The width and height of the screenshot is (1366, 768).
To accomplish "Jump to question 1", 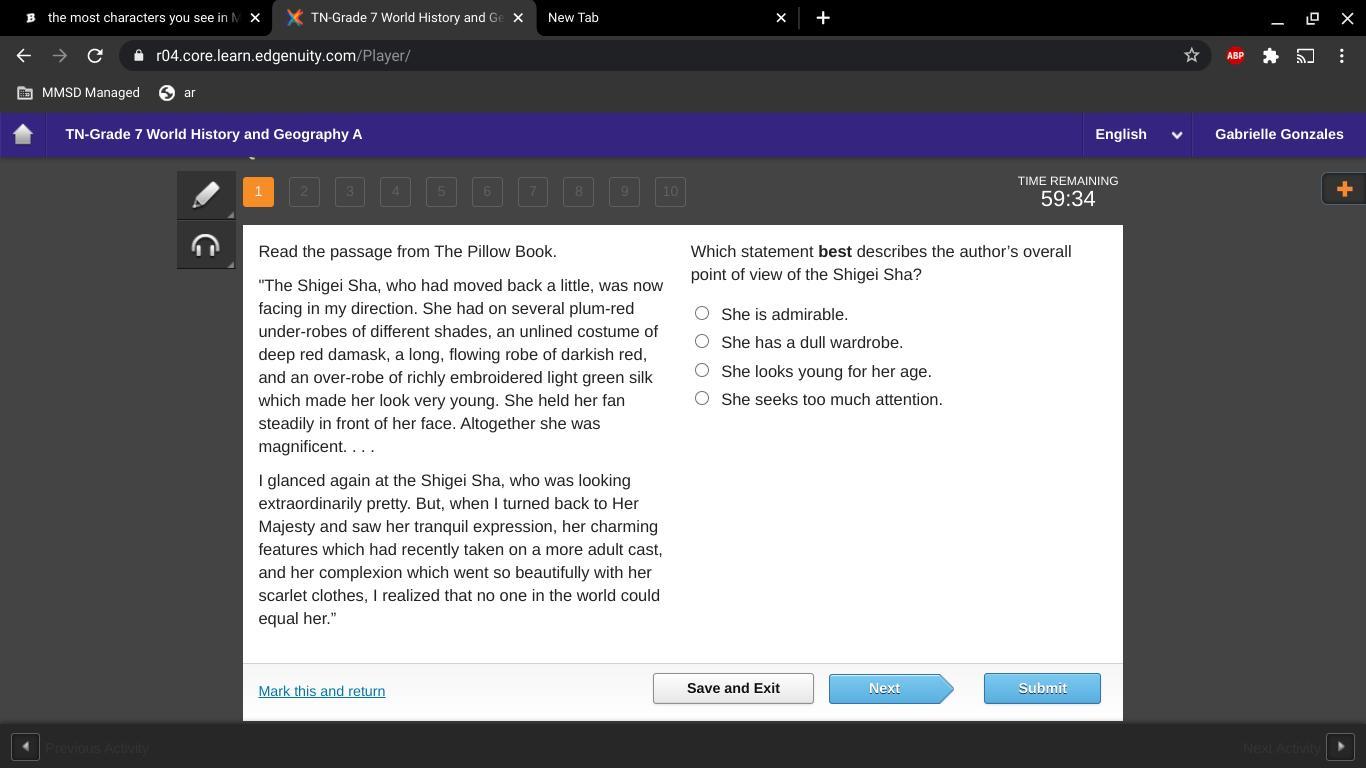I will click(x=258, y=191).
